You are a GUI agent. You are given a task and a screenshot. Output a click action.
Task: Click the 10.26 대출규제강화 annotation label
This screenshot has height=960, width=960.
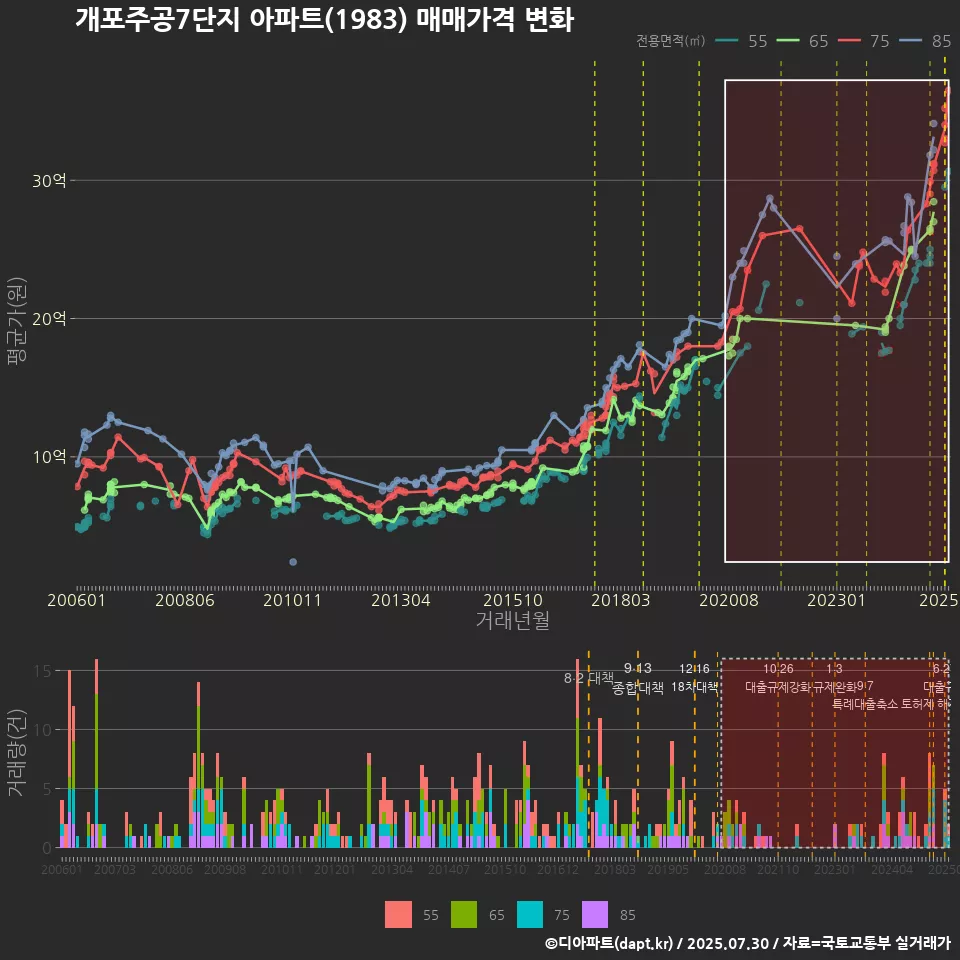[x=778, y=678]
